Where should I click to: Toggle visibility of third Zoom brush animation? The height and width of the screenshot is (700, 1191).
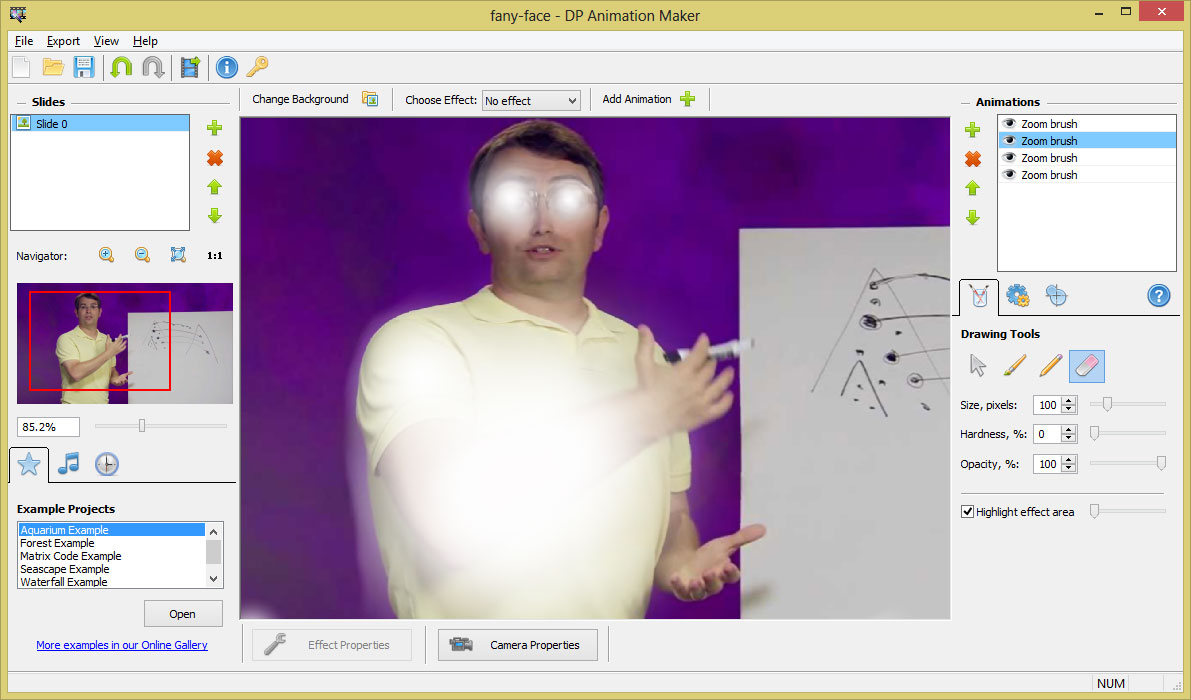click(x=1009, y=158)
